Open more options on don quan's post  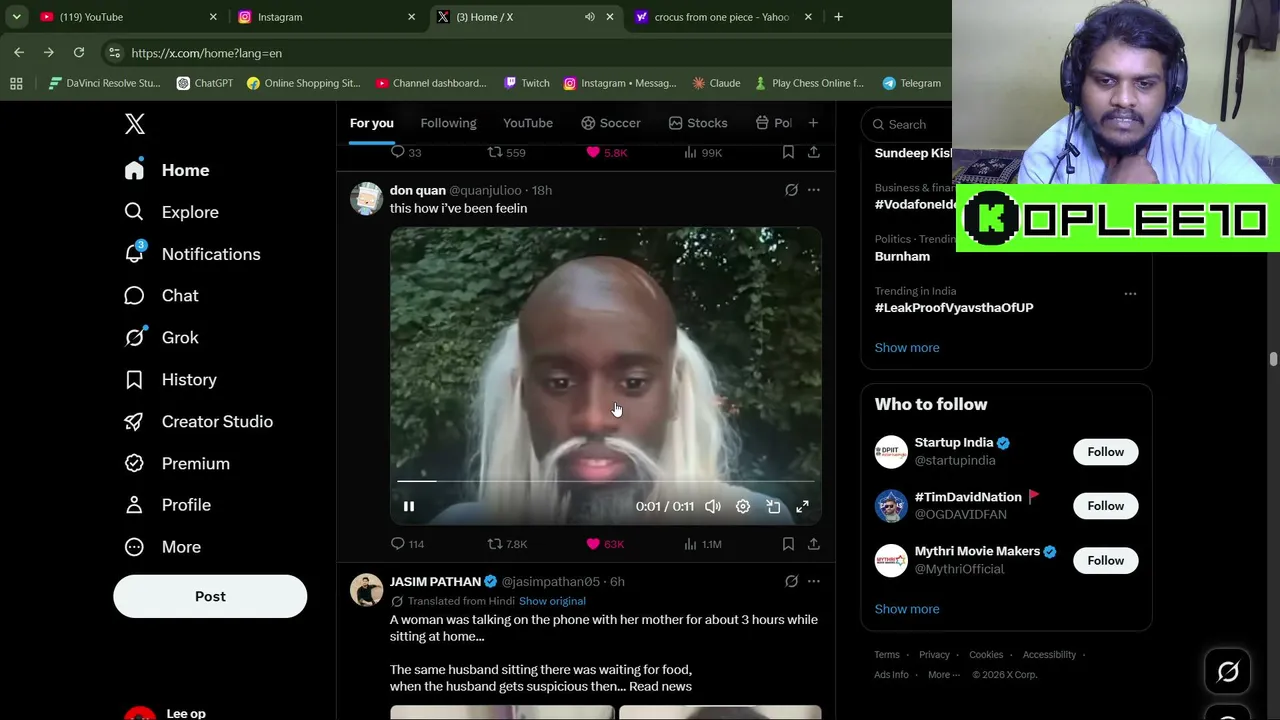pyautogui.click(x=814, y=190)
